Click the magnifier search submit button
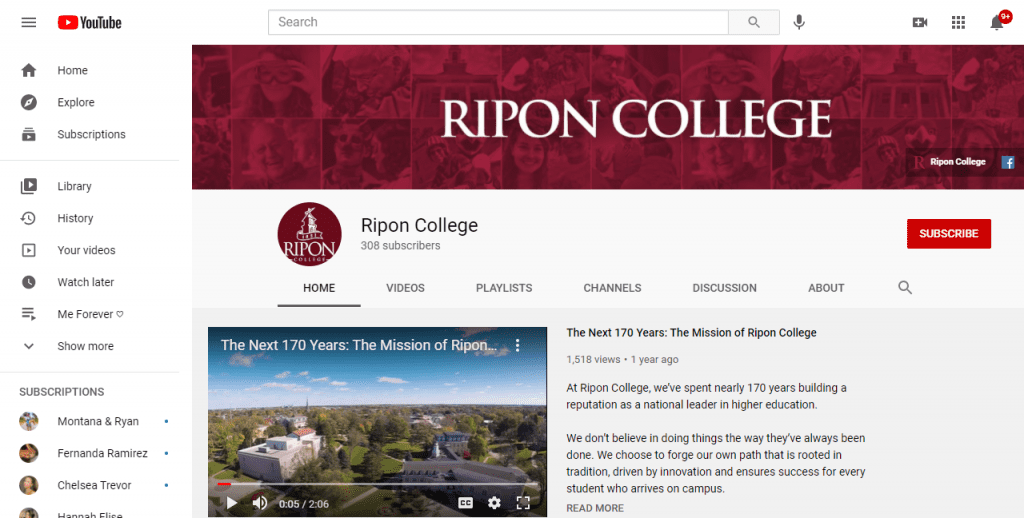This screenshot has width=1024, height=518. pos(754,22)
